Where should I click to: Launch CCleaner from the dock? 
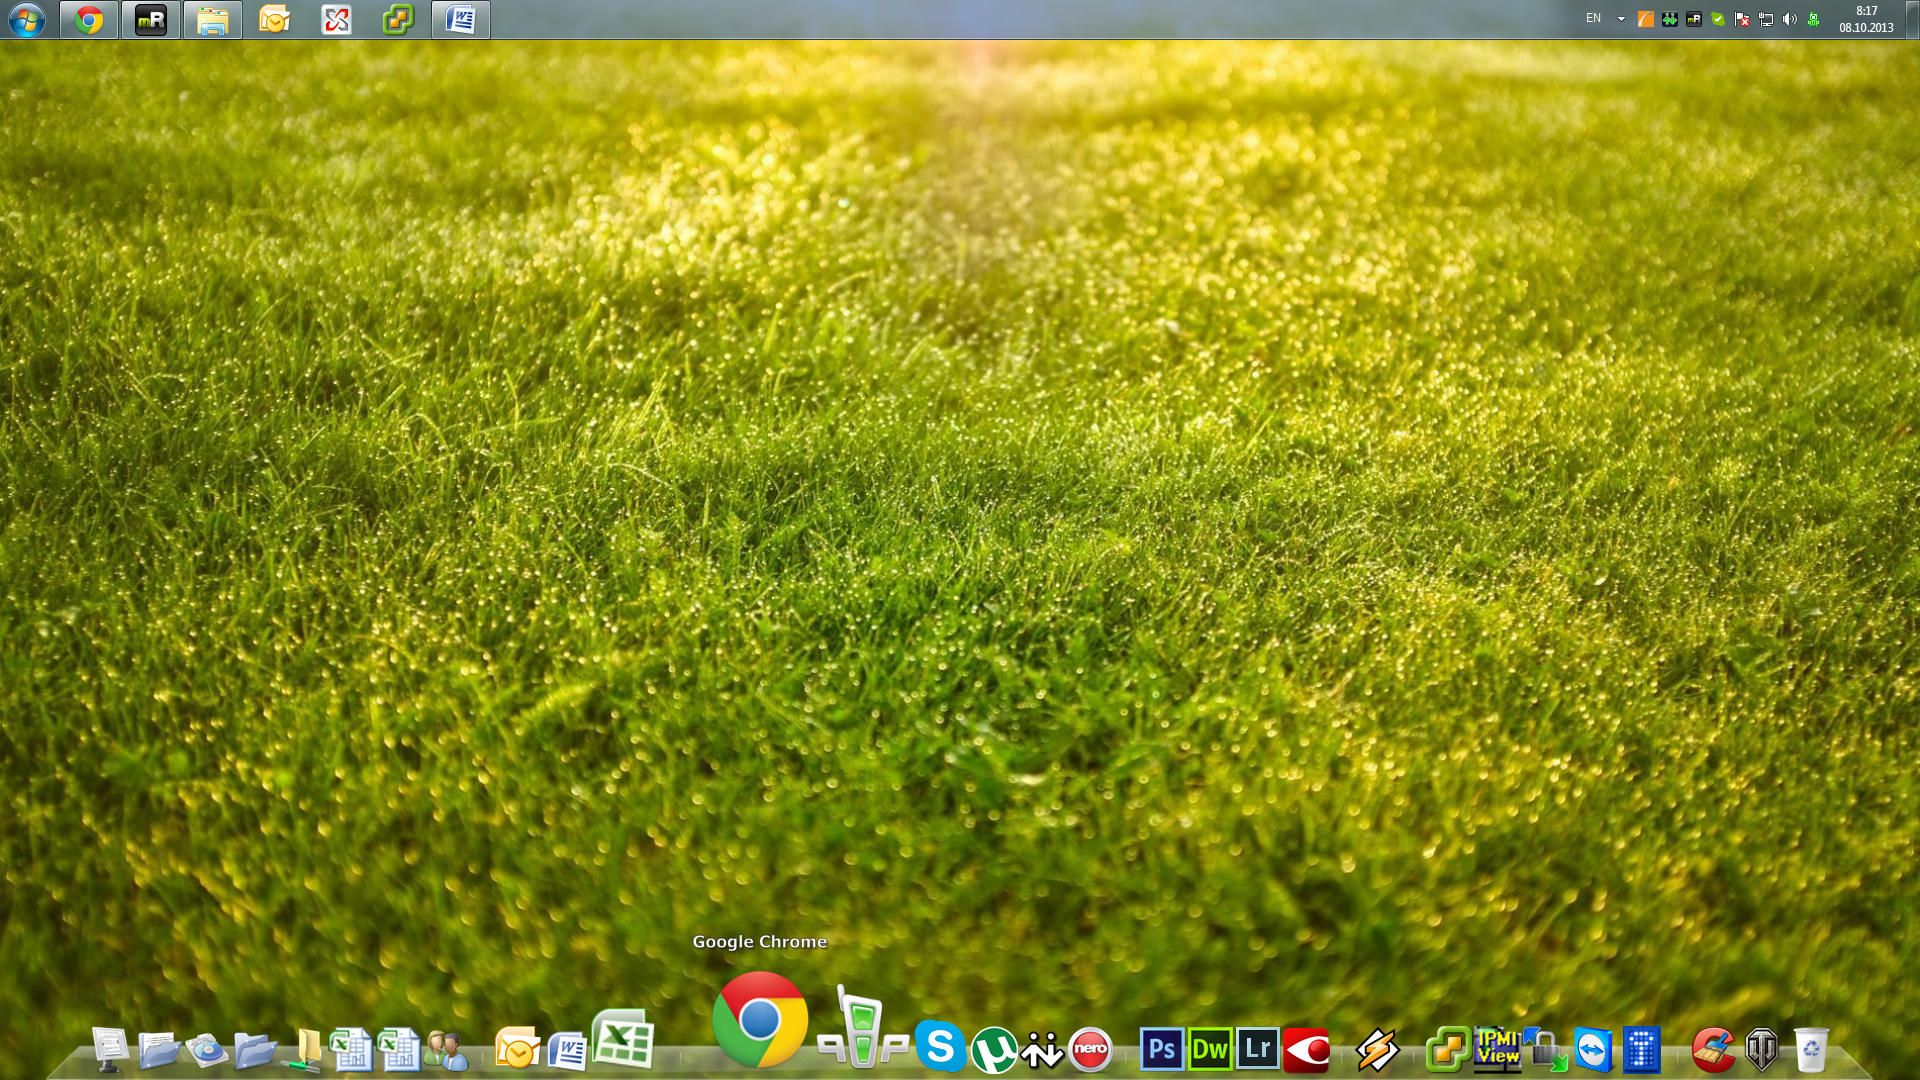pyautogui.click(x=1714, y=1050)
